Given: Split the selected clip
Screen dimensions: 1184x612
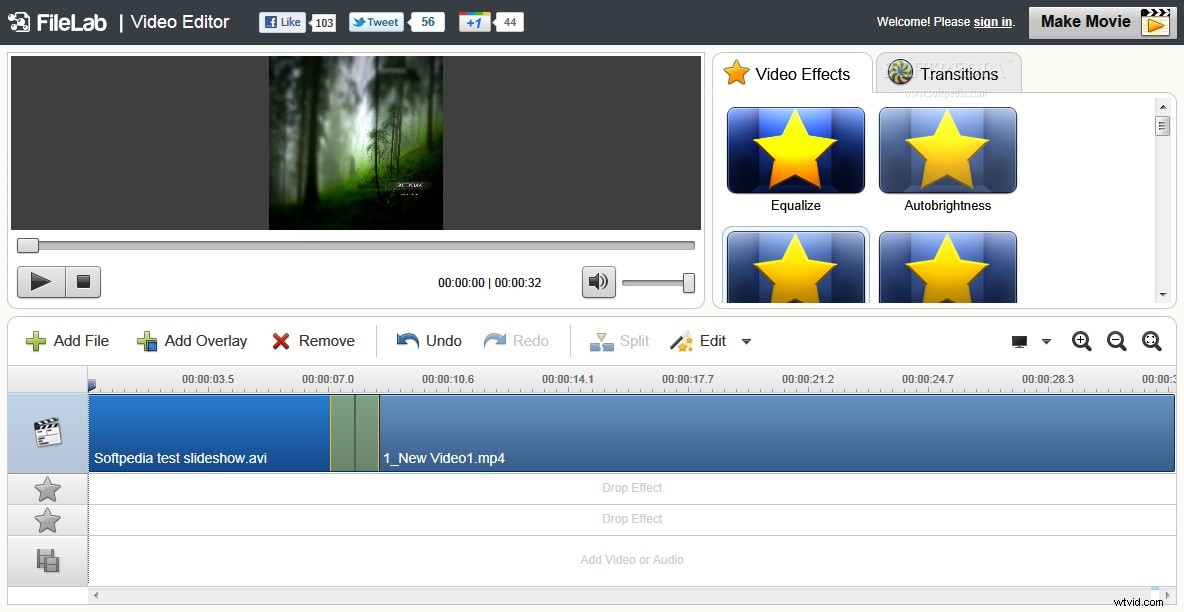Looking at the screenshot, I should point(618,341).
